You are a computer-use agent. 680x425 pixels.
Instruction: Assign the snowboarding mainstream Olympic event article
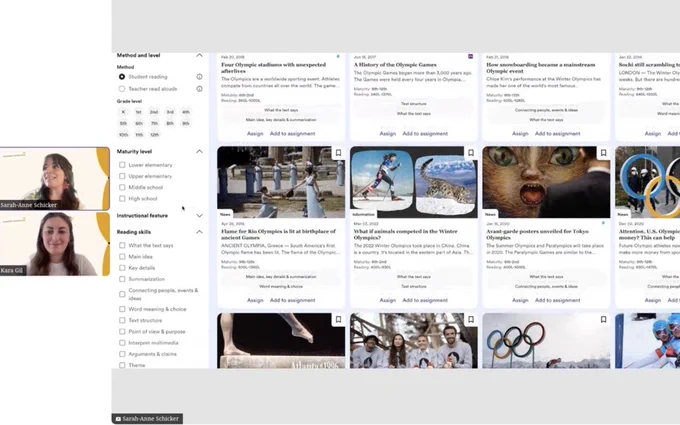520,134
